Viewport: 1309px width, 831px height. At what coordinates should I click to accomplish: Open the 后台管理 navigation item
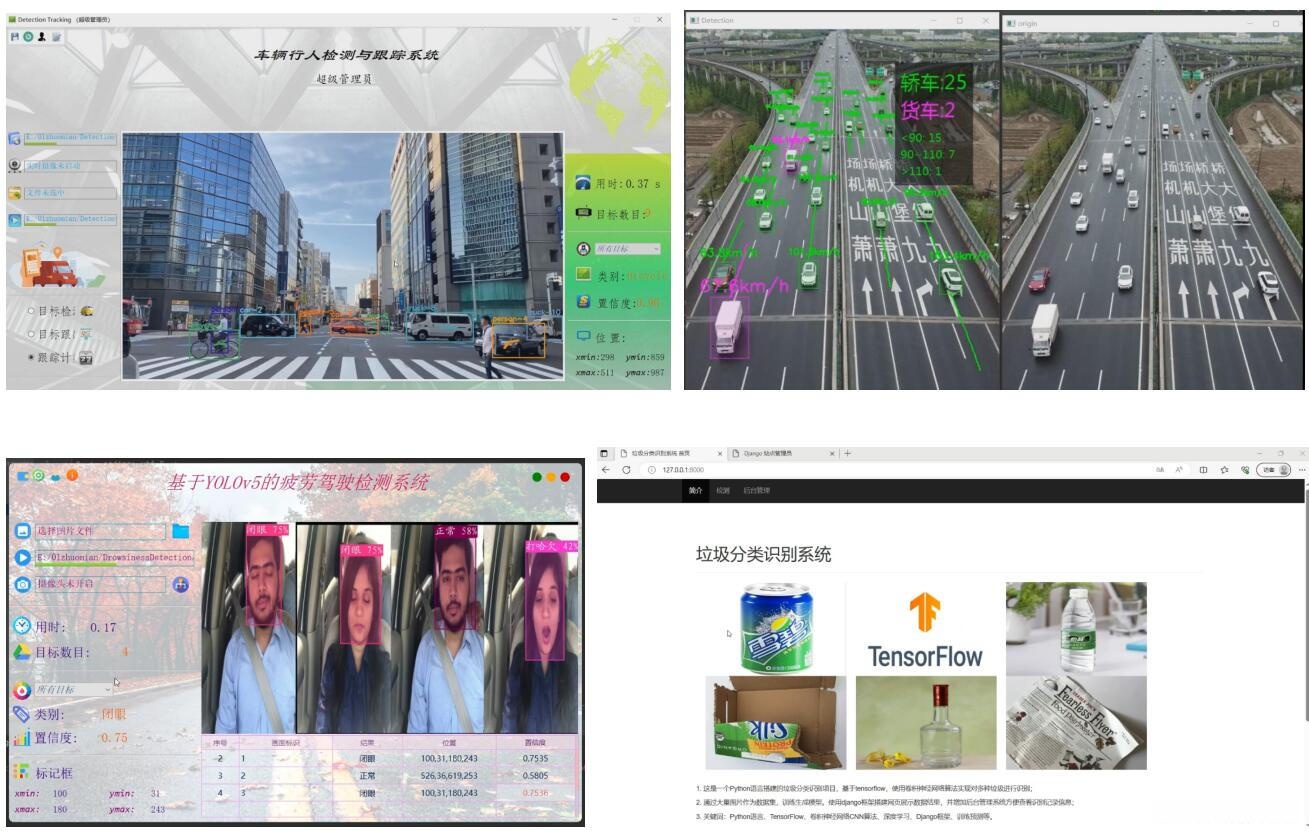756,491
